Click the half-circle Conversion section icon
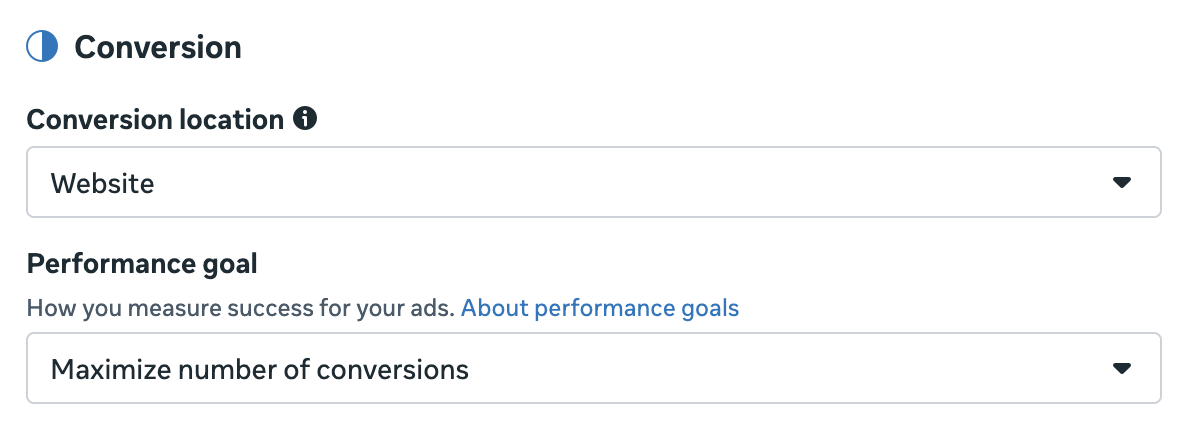 pyautogui.click(x=42, y=47)
